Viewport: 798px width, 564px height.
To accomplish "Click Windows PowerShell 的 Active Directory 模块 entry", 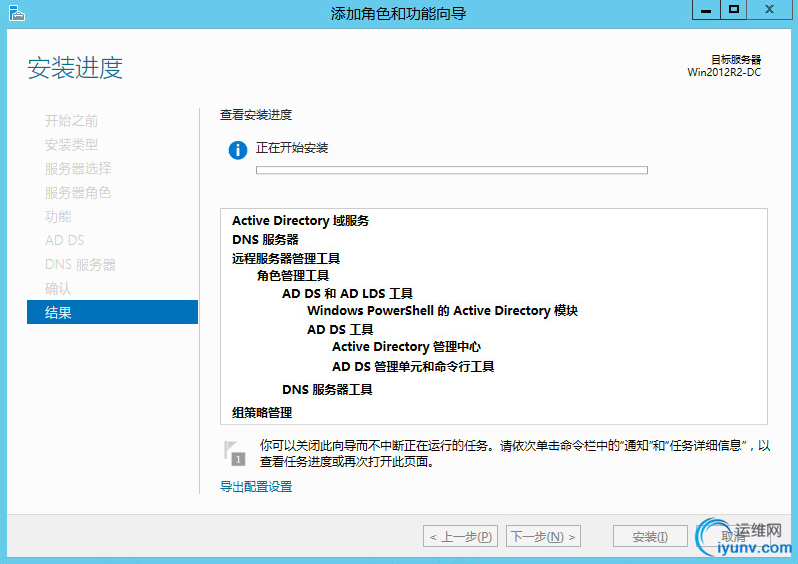I will pyautogui.click(x=442, y=311).
